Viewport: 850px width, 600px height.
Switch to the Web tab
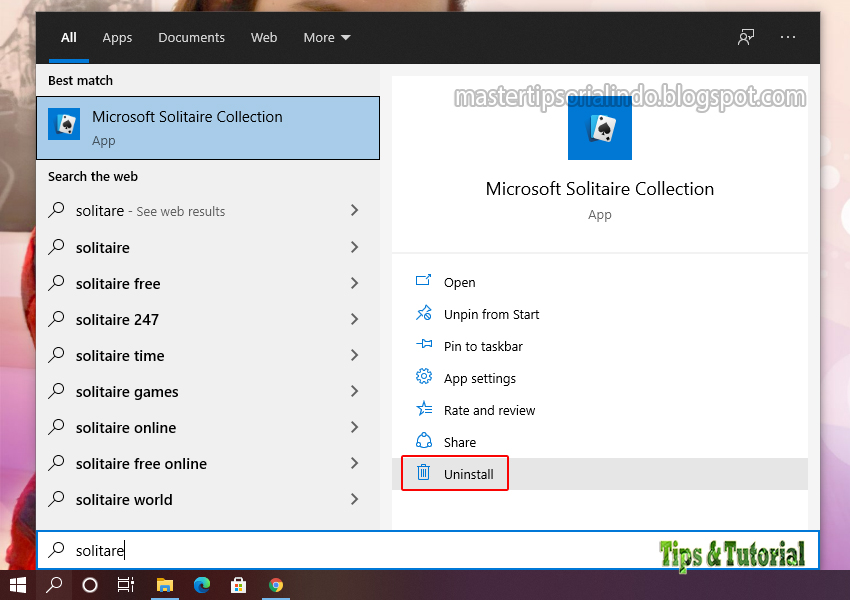264,37
